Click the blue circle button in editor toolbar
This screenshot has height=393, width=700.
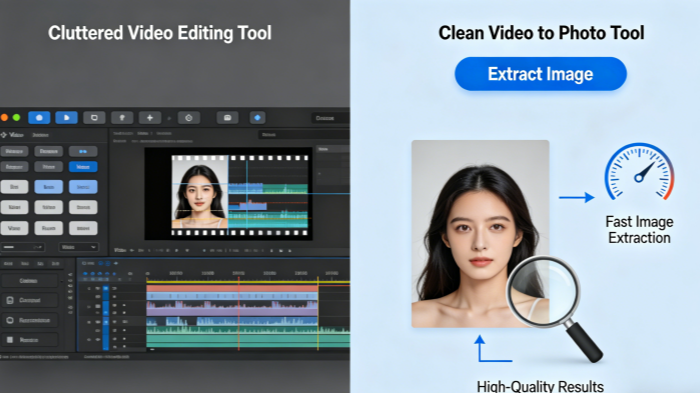click(x=39, y=118)
